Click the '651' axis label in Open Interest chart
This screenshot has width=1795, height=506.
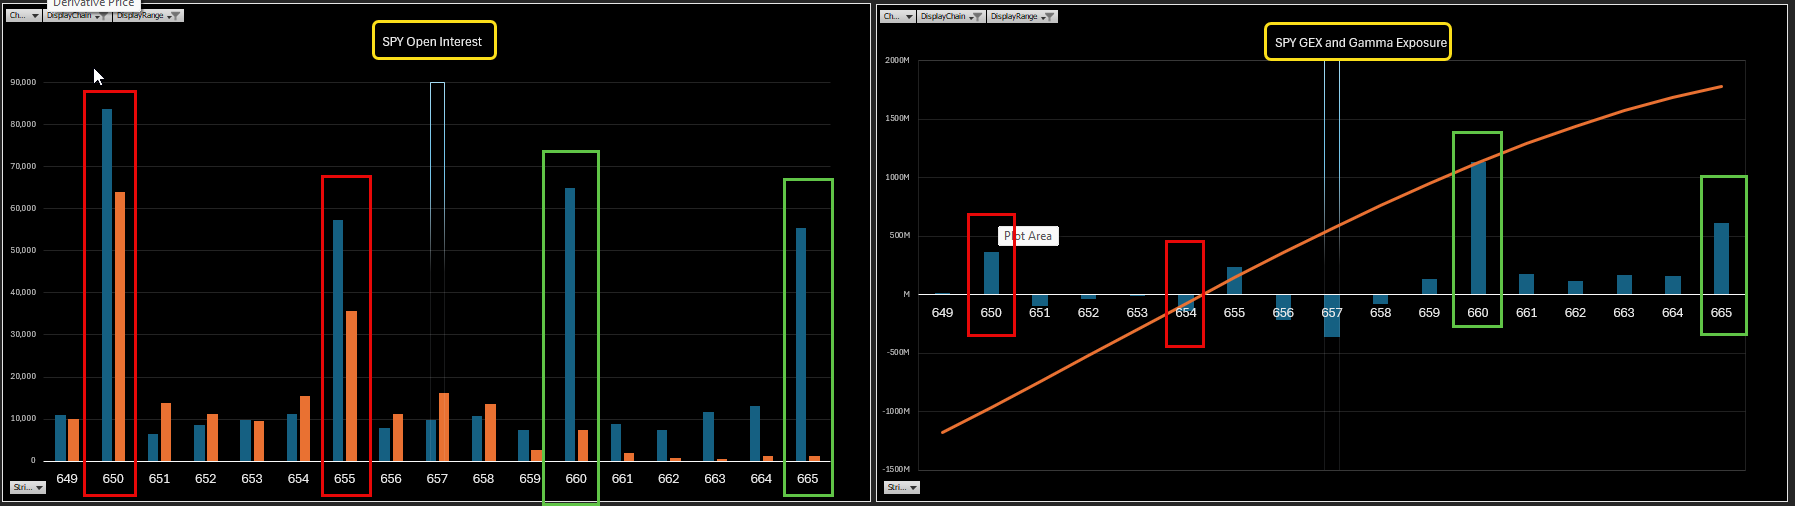pos(159,479)
